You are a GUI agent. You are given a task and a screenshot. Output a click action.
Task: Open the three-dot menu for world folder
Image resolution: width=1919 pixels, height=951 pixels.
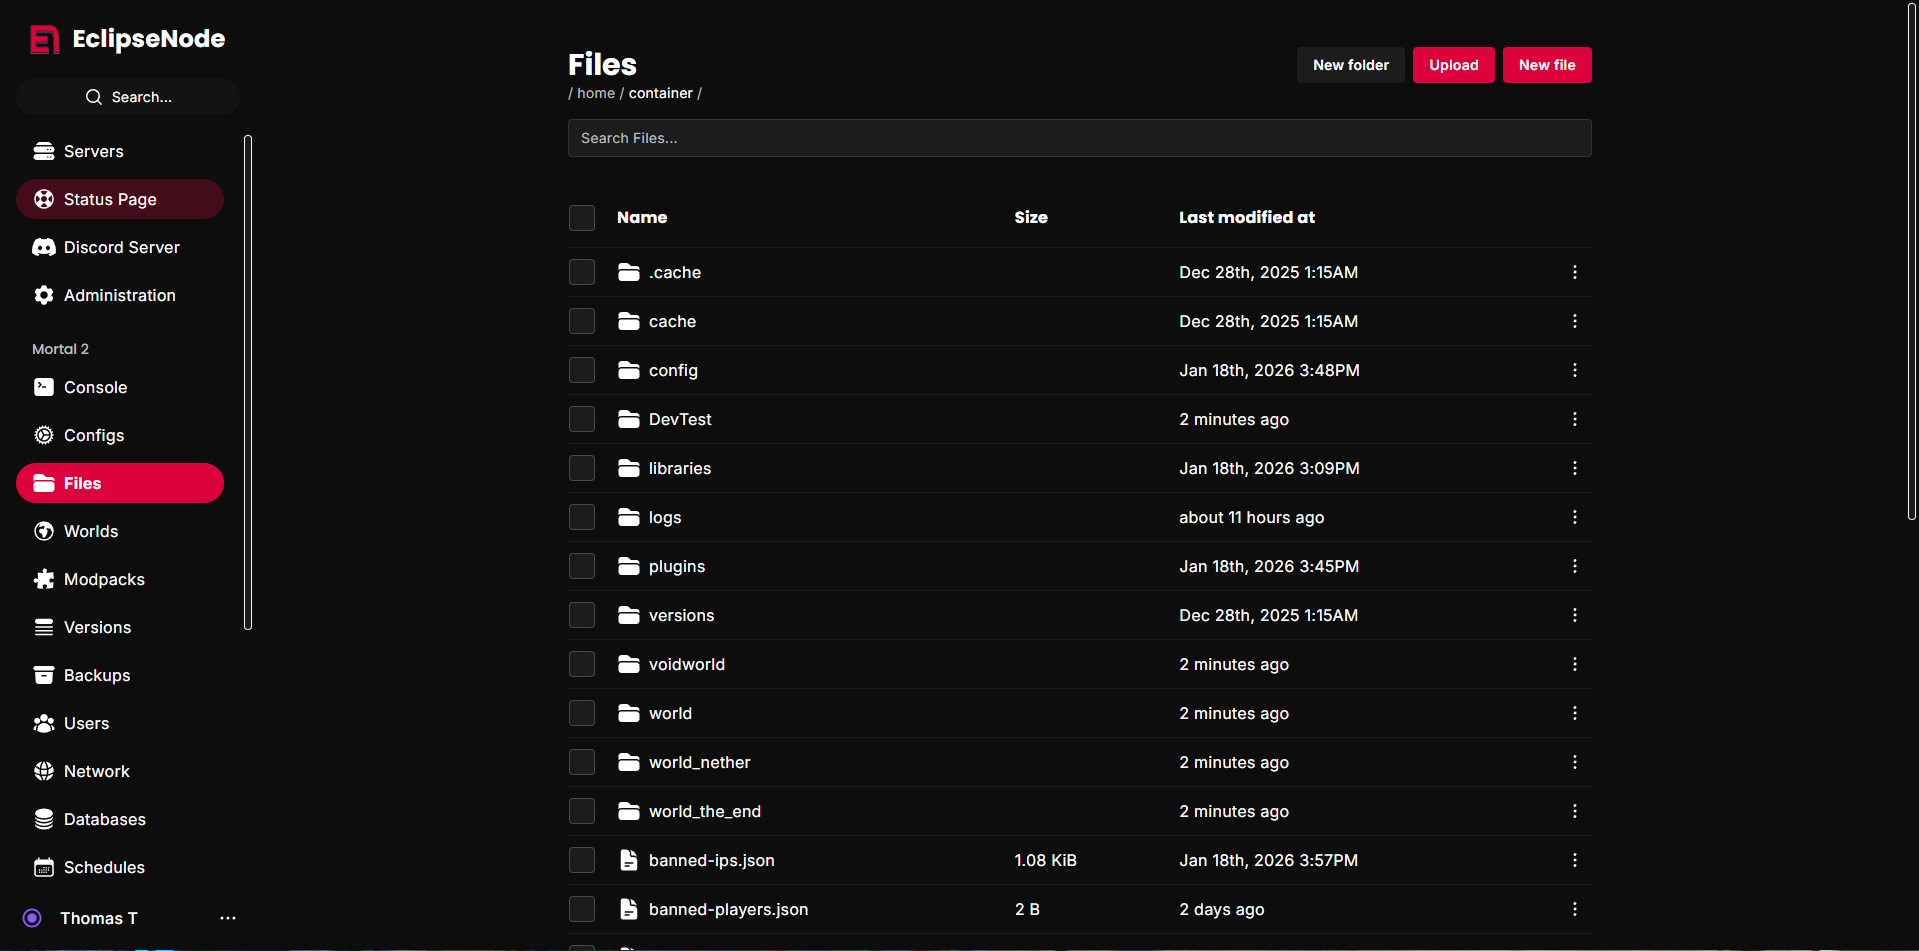[x=1574, y=713]
